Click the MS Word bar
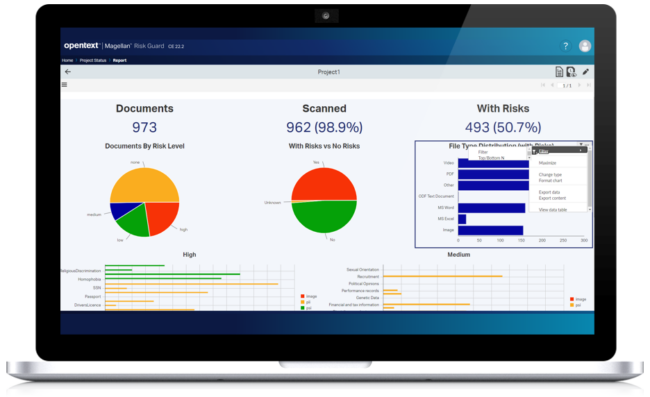Image resolution: width=650 pixels, height=397 pixels. (492, 208)
